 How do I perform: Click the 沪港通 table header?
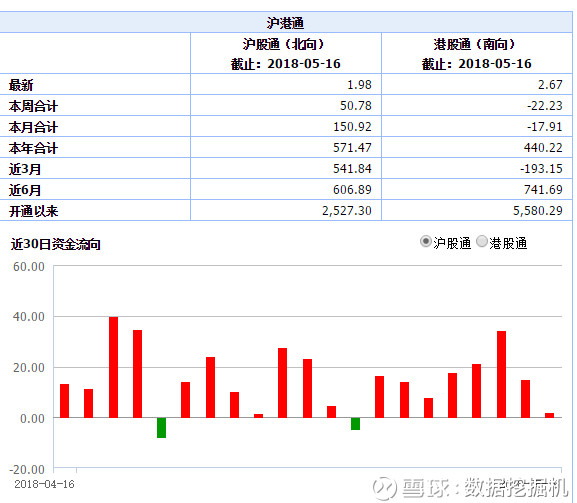tap(286, 23)
